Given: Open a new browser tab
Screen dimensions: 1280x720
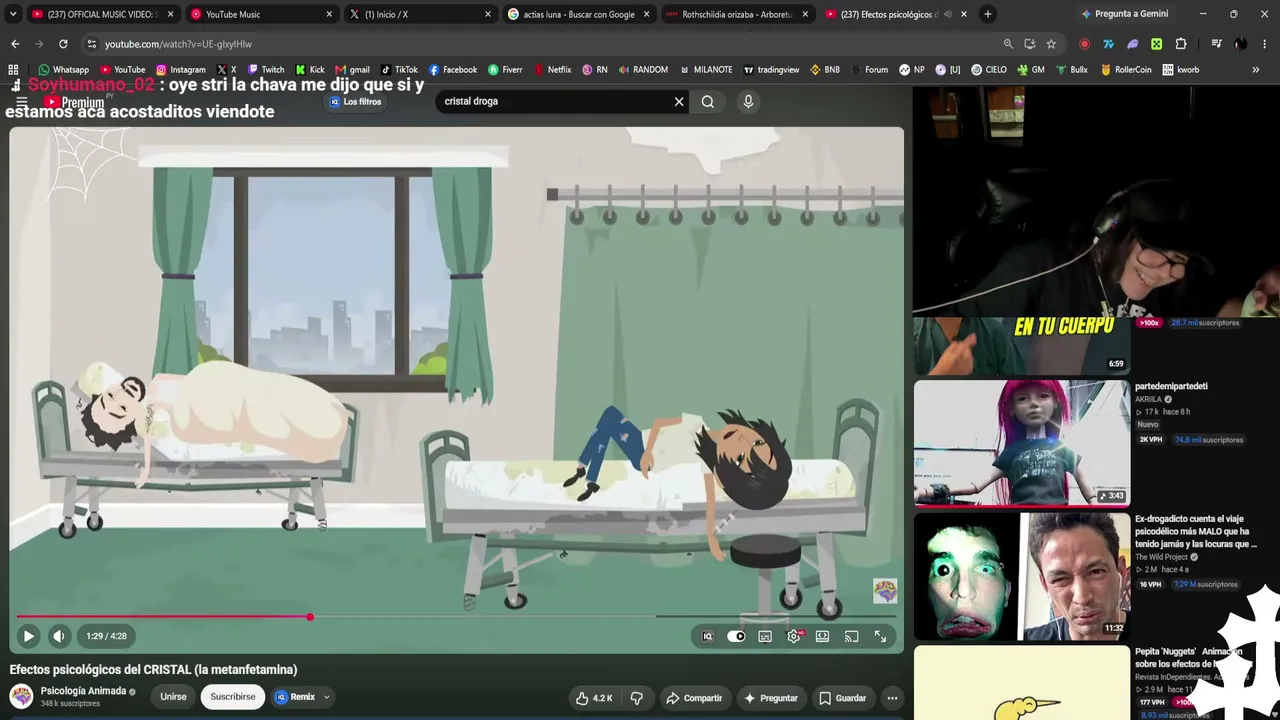Looking at the screenshot, I should tap(988, 14).
